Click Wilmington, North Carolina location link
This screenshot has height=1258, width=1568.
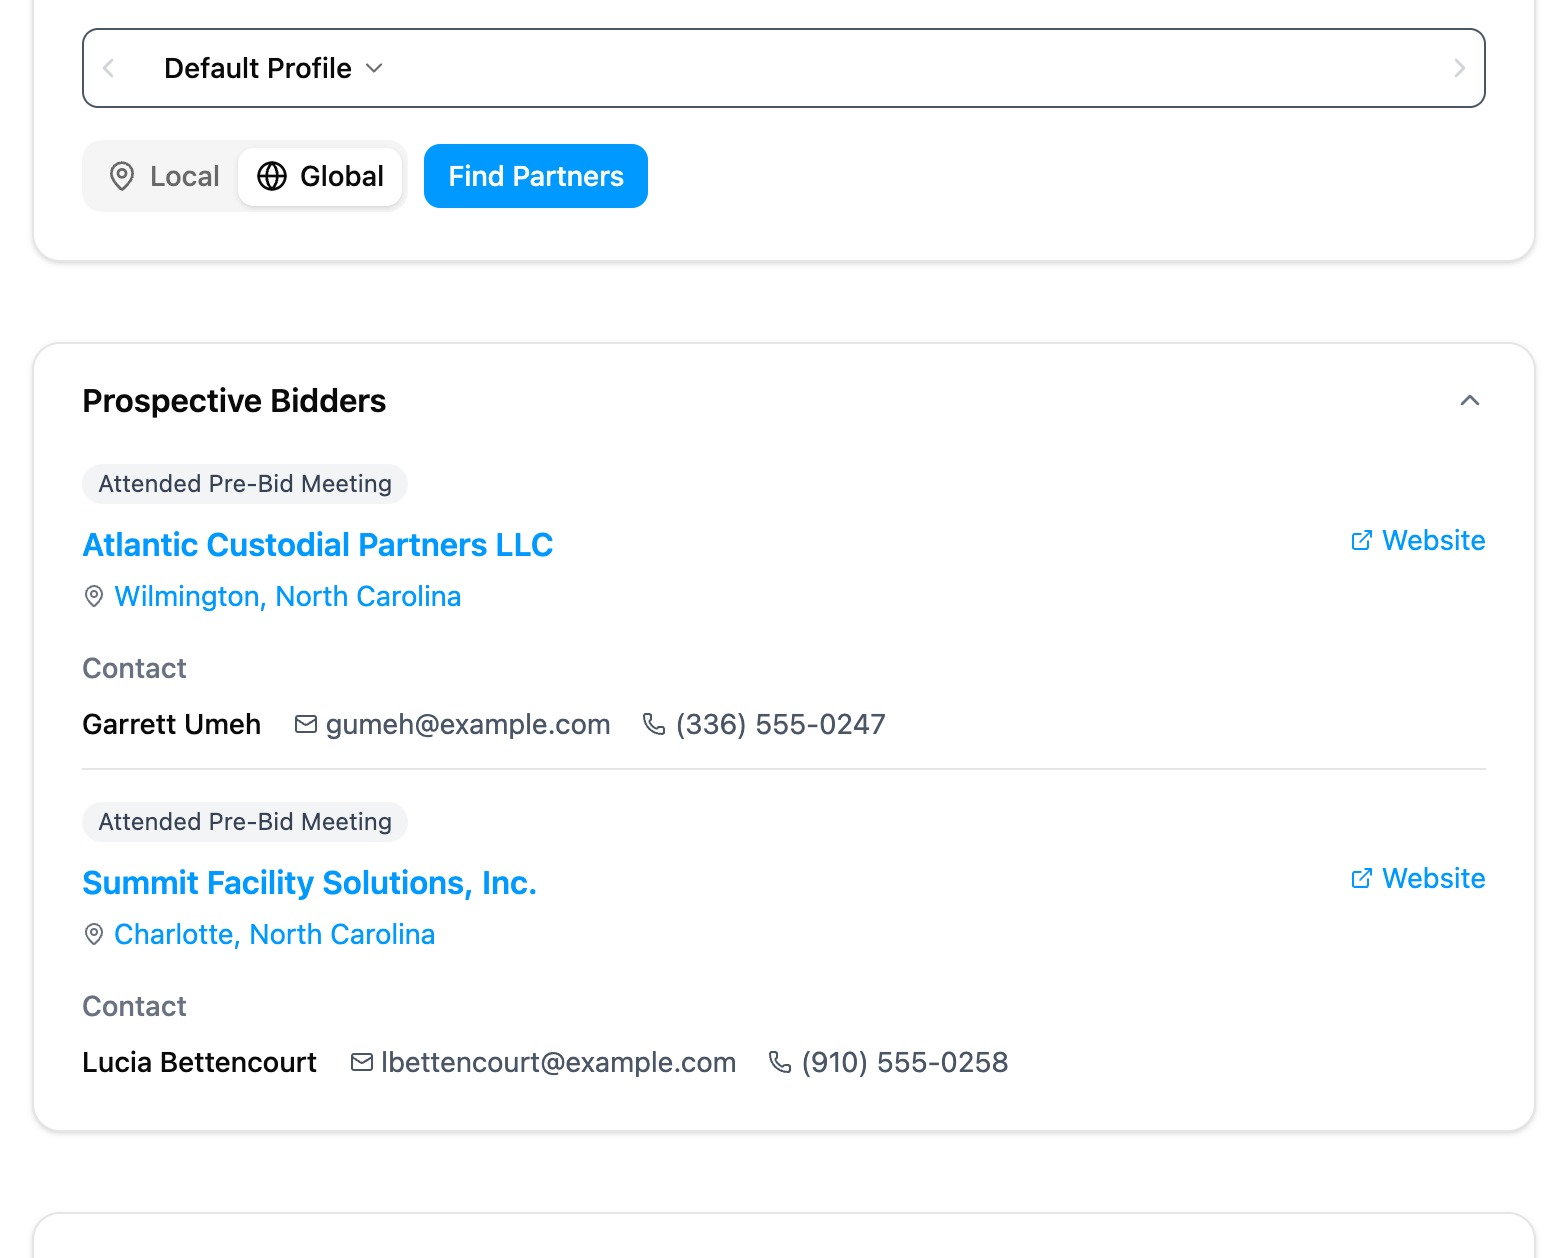[288, 596]
